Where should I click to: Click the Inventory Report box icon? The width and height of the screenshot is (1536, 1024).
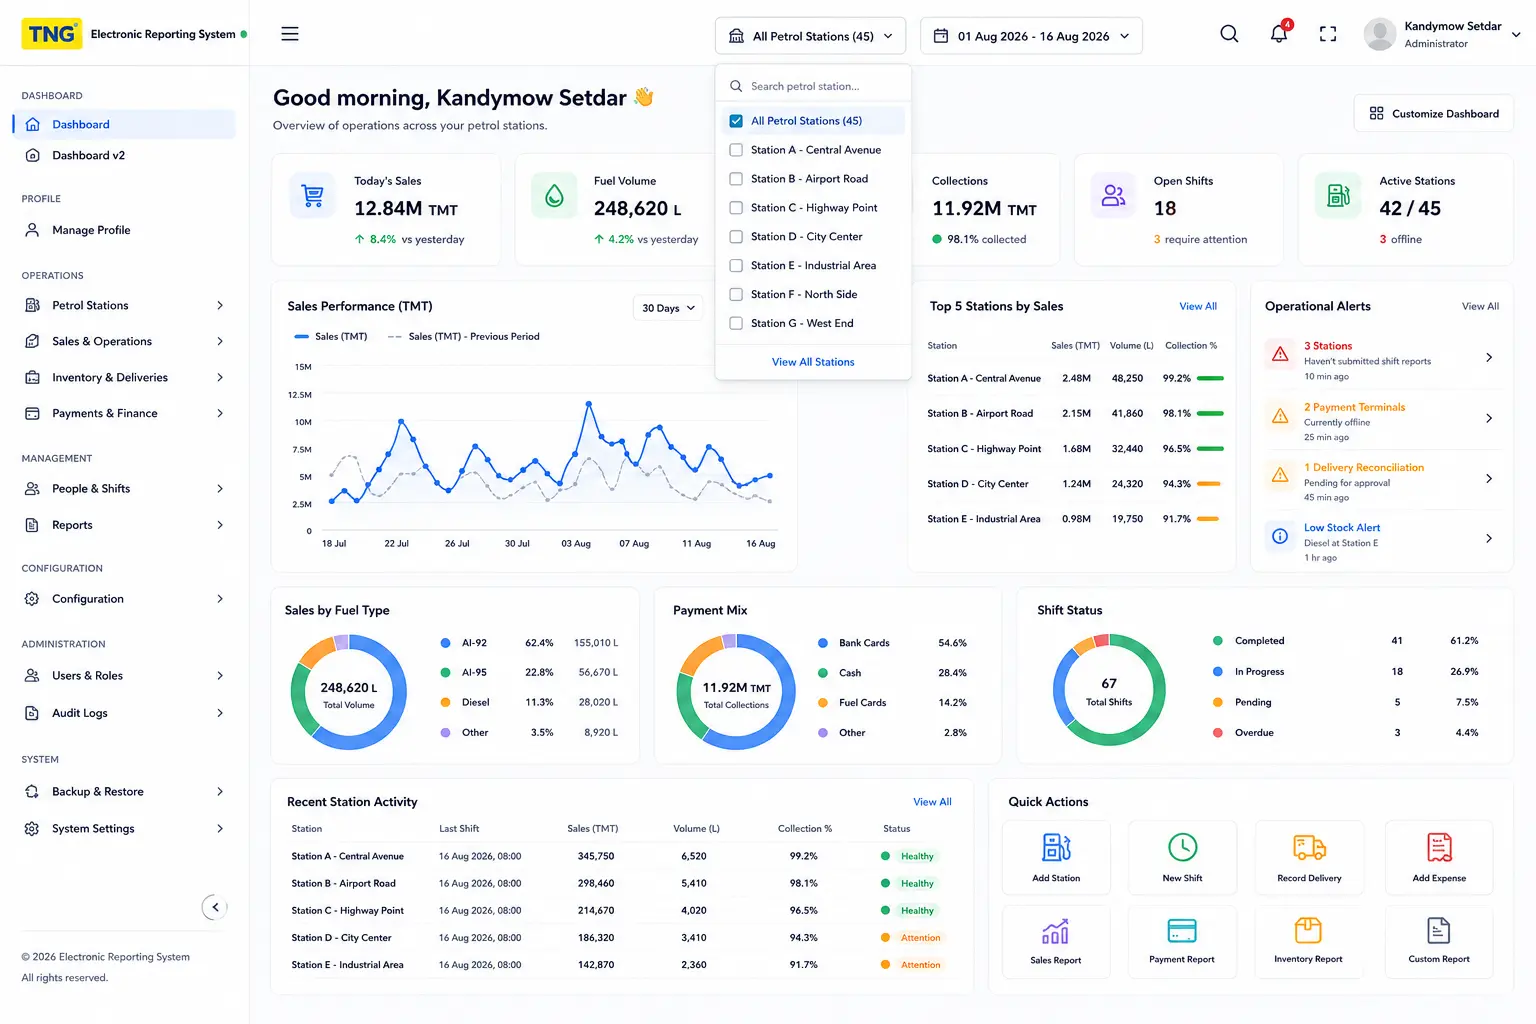pos(1308,931)
